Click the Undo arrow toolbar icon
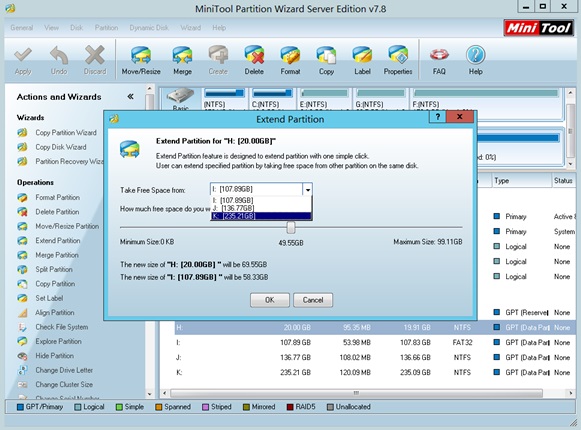 [59, 61]
